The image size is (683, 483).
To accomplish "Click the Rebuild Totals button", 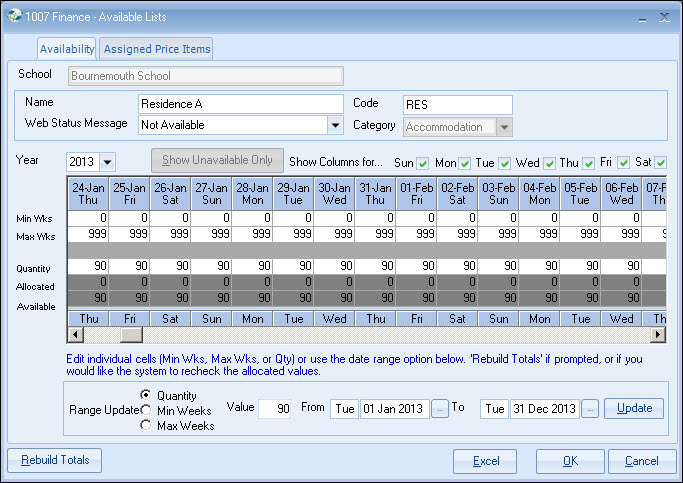I will 55,461.
